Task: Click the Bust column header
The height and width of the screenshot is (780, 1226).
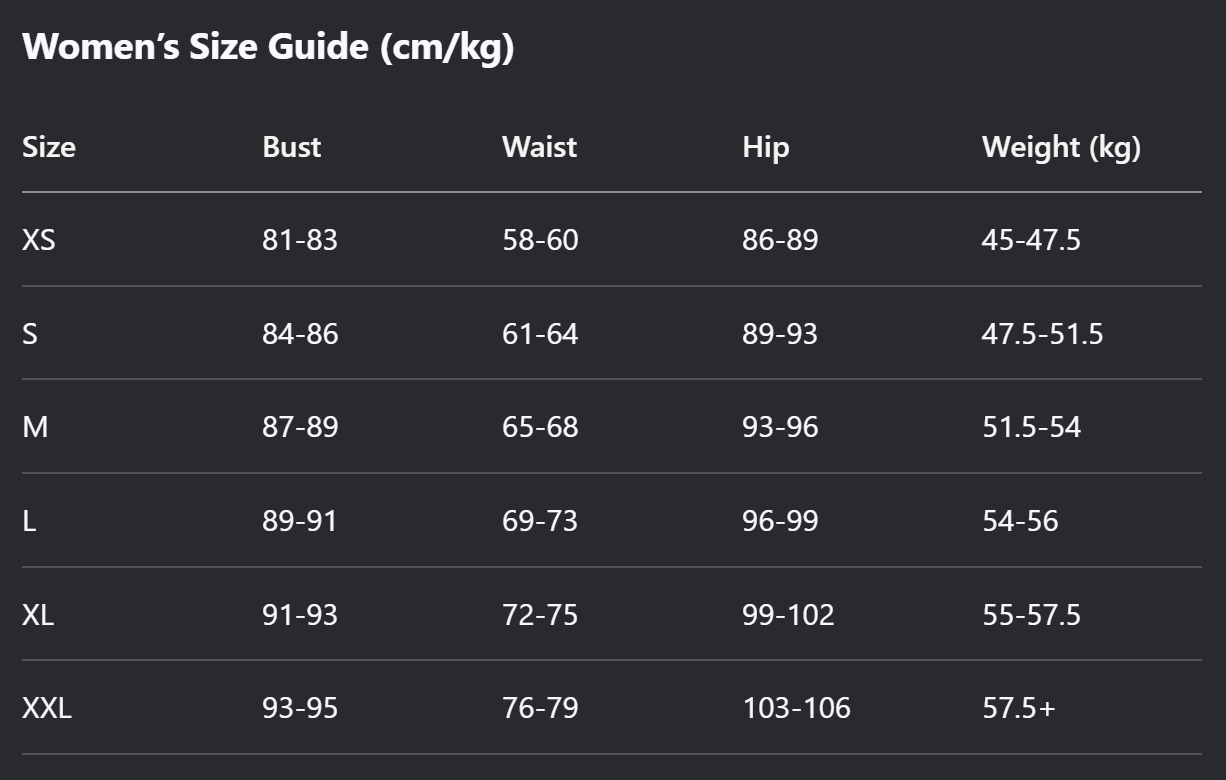Action: tap(292, 147)
